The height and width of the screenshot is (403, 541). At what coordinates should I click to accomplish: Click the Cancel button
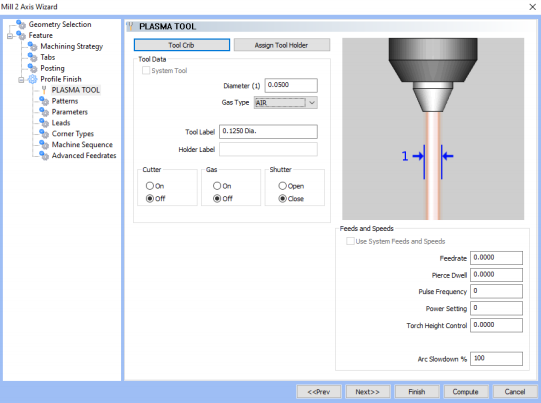point(515,392)
